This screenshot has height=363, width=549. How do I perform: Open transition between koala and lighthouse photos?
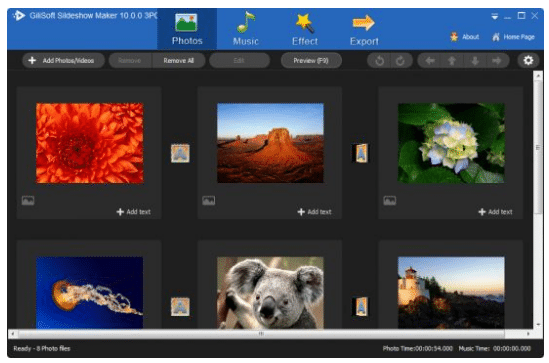[360, 307]
